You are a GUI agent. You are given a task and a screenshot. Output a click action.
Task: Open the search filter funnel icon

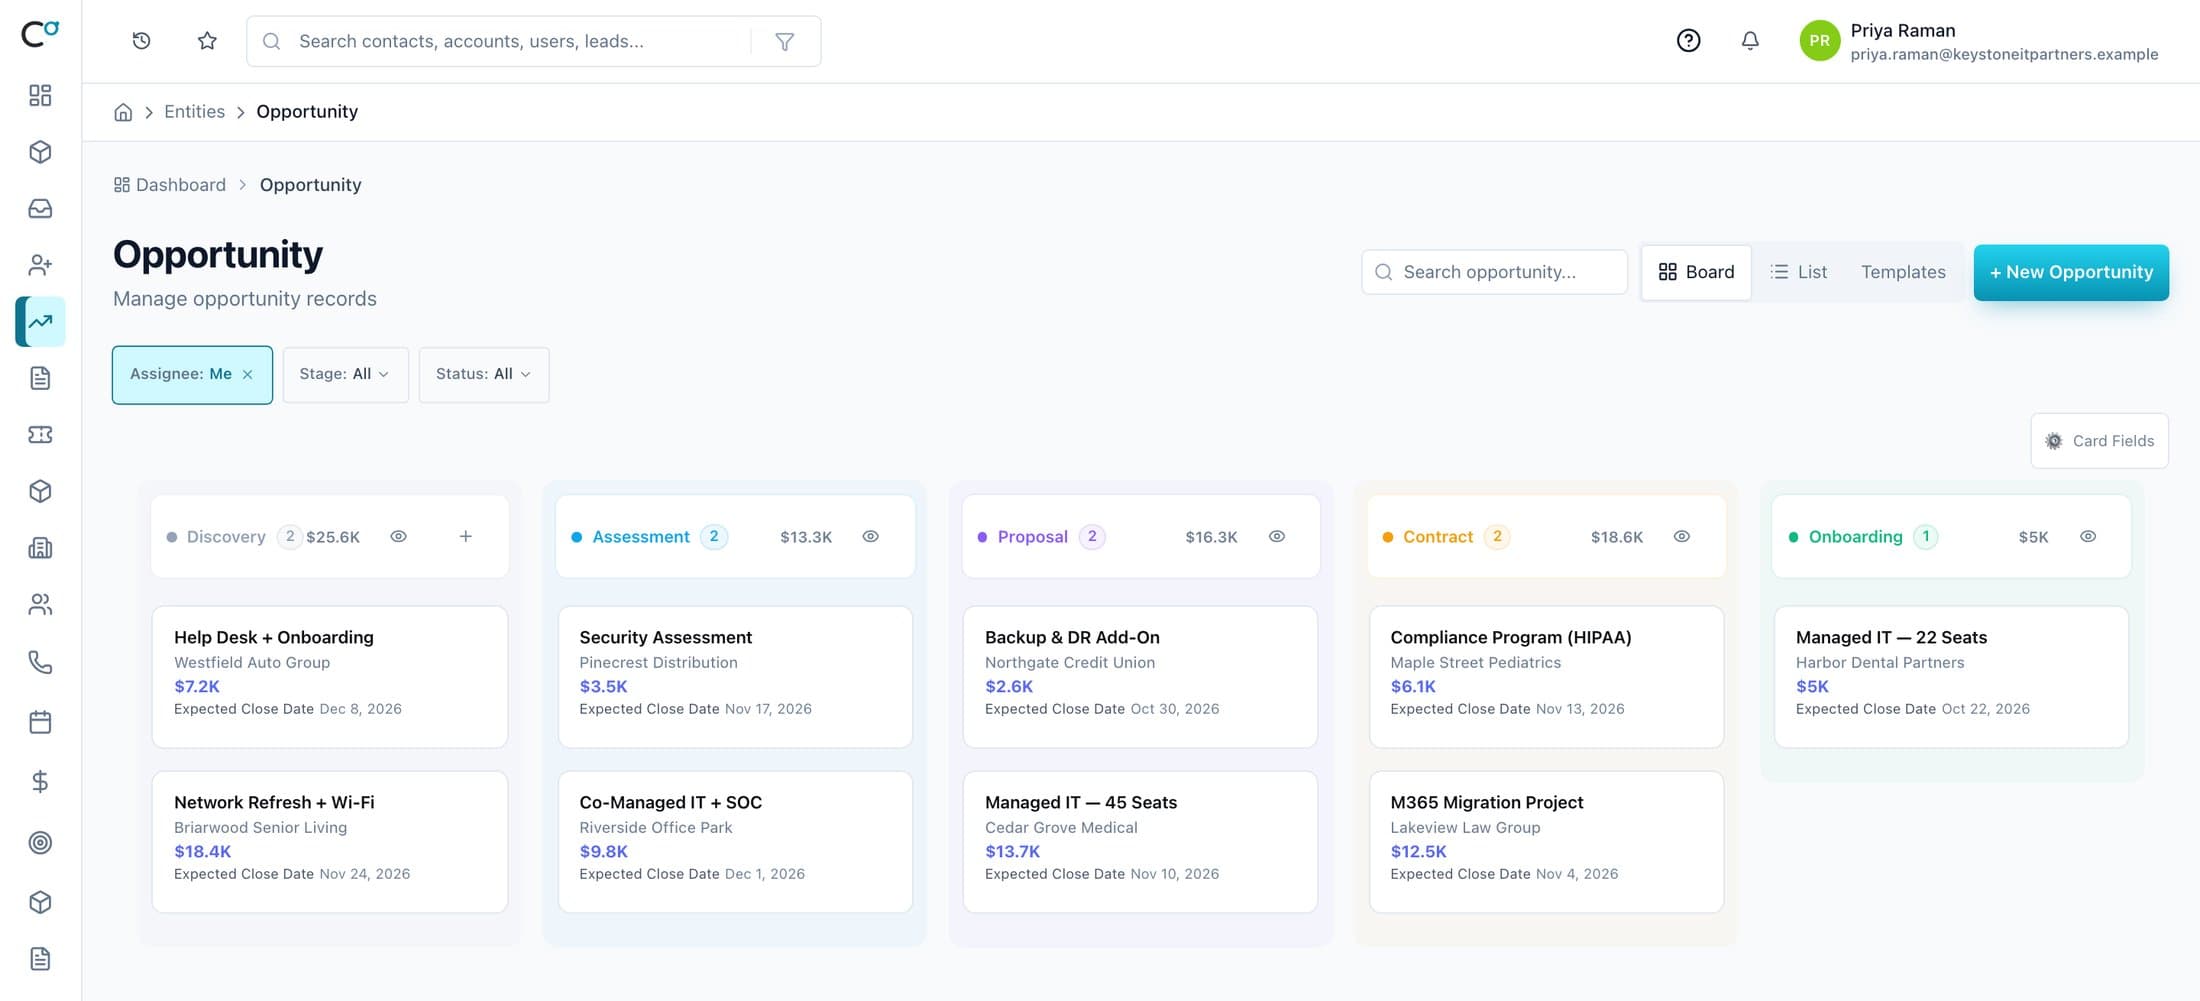785,41
